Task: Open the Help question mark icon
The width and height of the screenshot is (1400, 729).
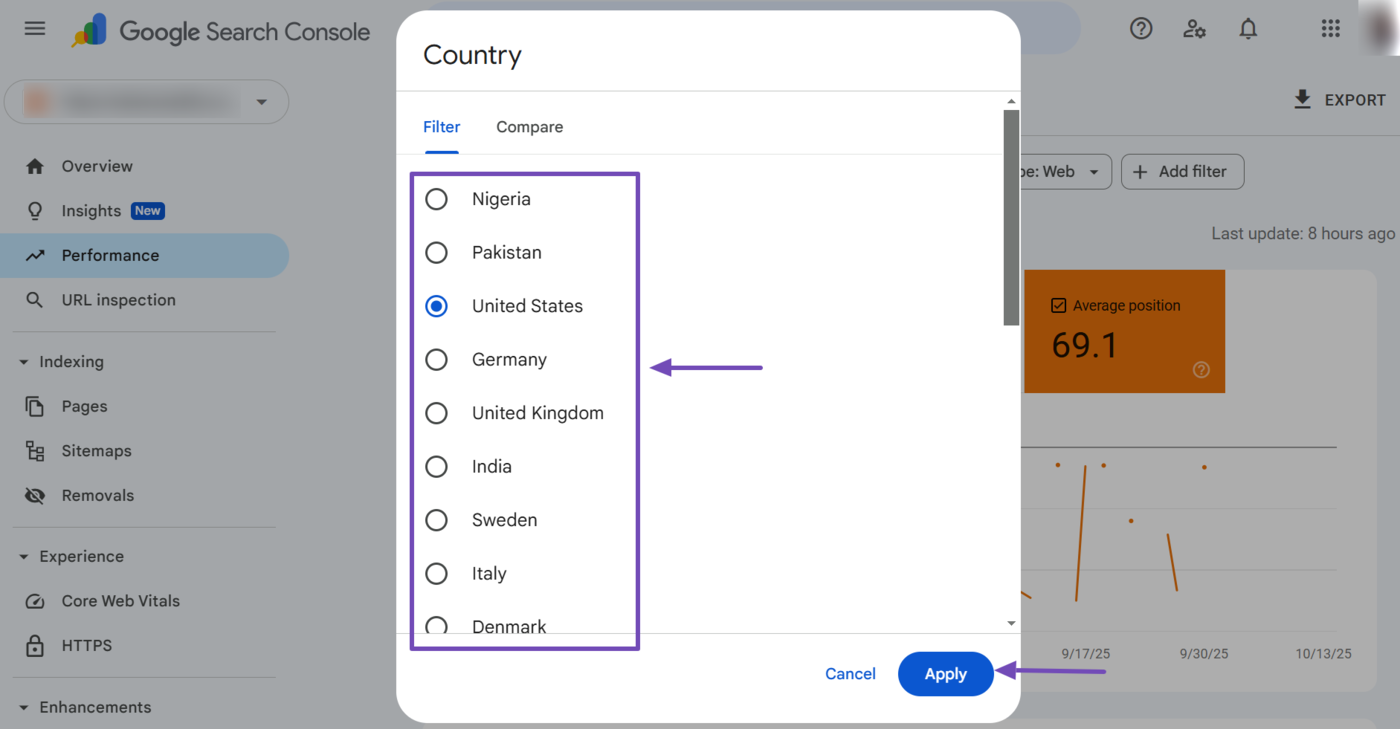Action: (x=1141, y=29)
